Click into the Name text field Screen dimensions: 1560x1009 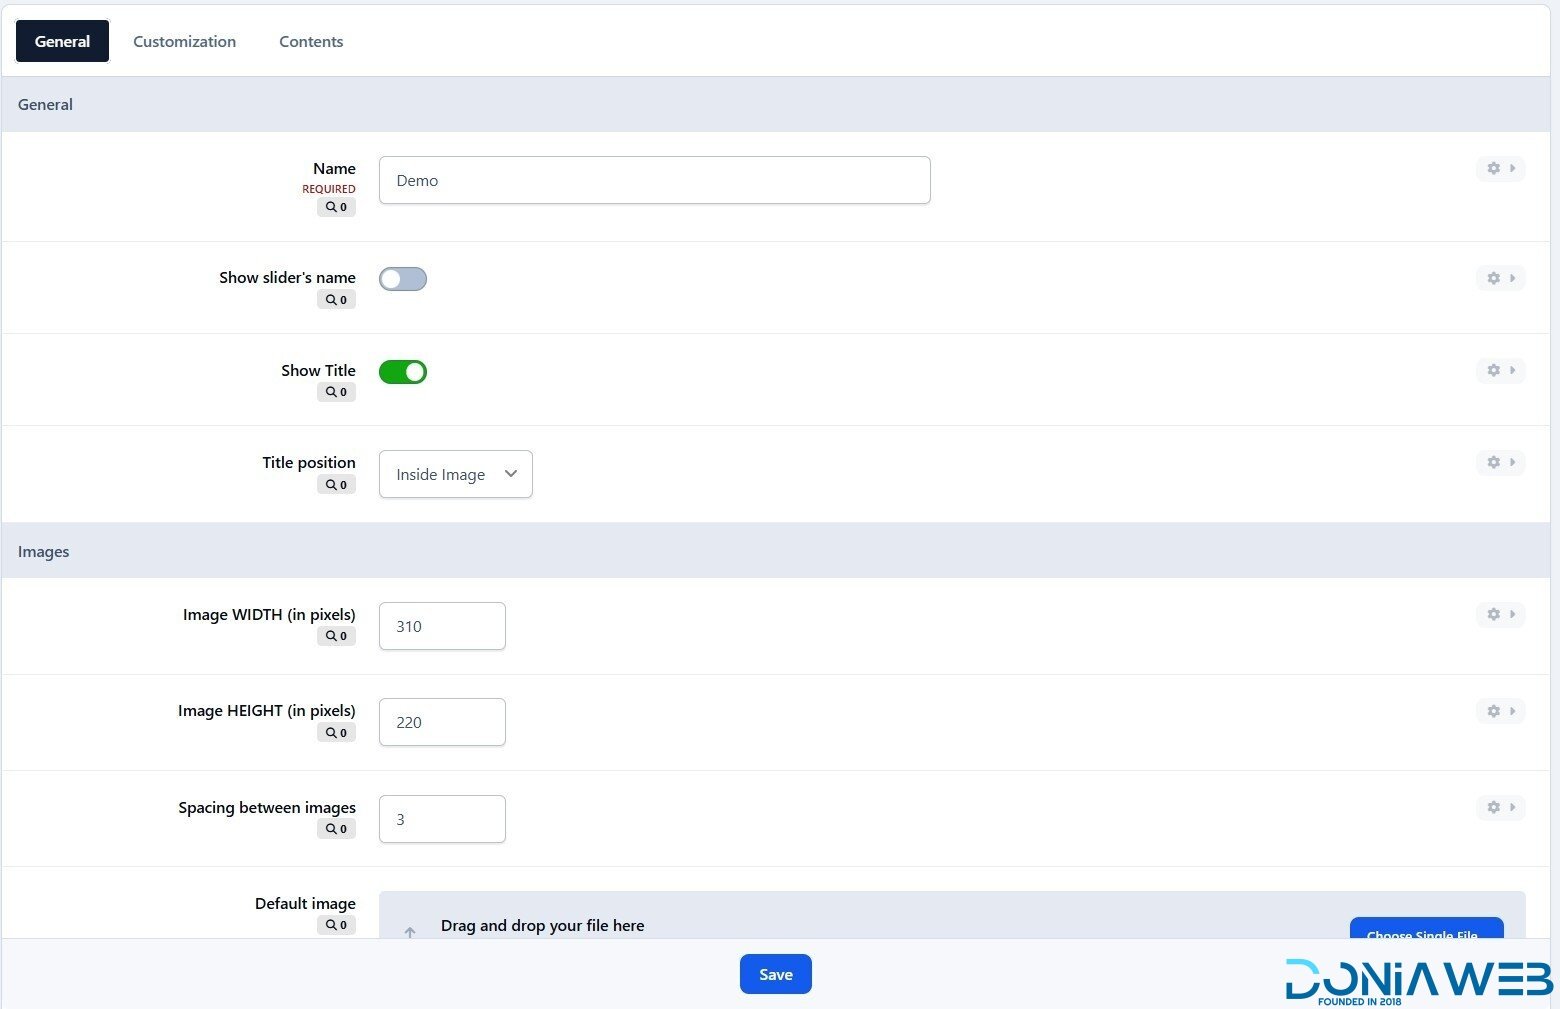[x=654, y=180]
